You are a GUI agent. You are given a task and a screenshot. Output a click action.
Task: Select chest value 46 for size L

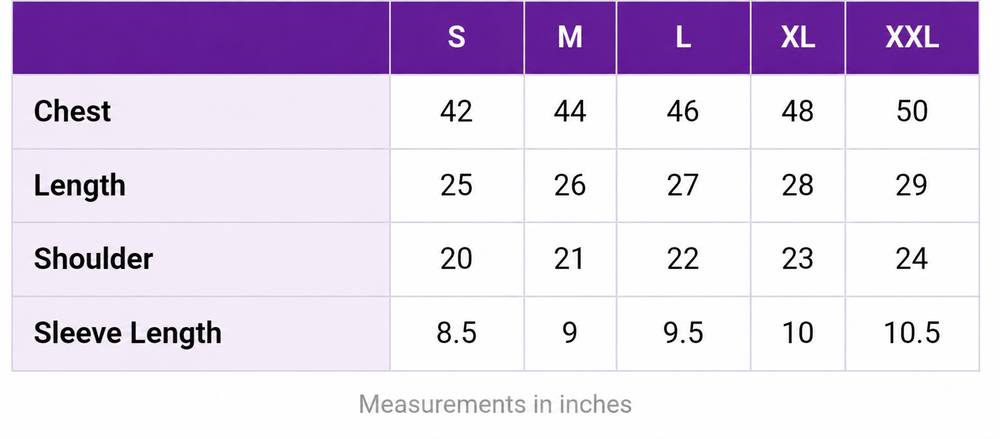pyautogui.click(x=683, y=112)
